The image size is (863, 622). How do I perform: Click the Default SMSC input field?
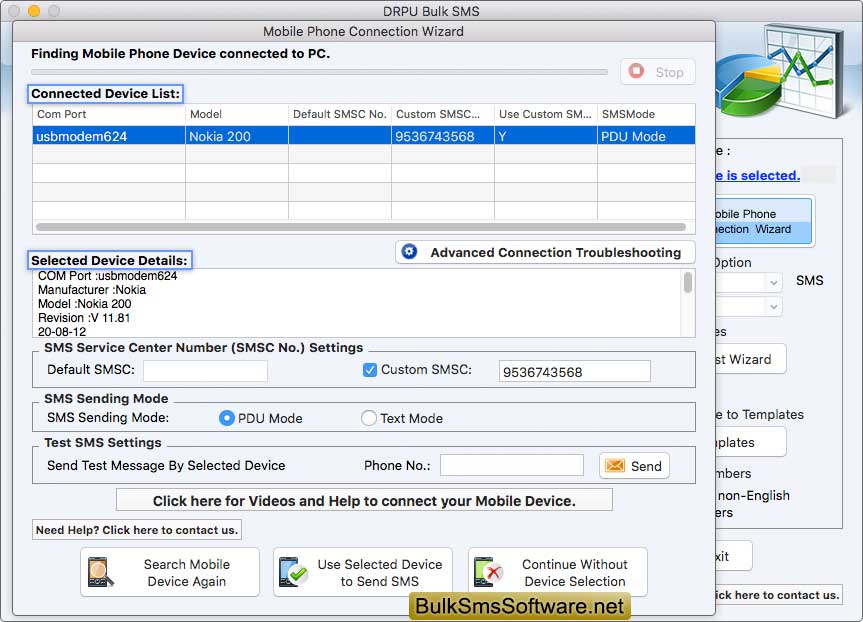(x=205, y=371)
